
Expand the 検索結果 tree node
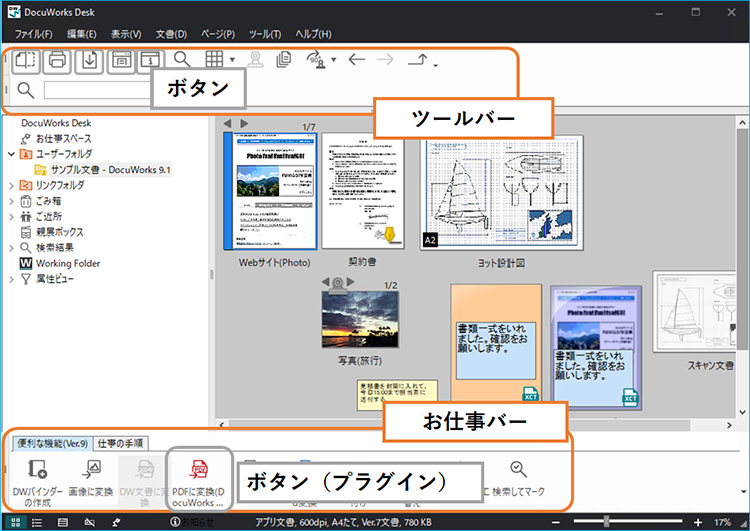pos(11,248)
